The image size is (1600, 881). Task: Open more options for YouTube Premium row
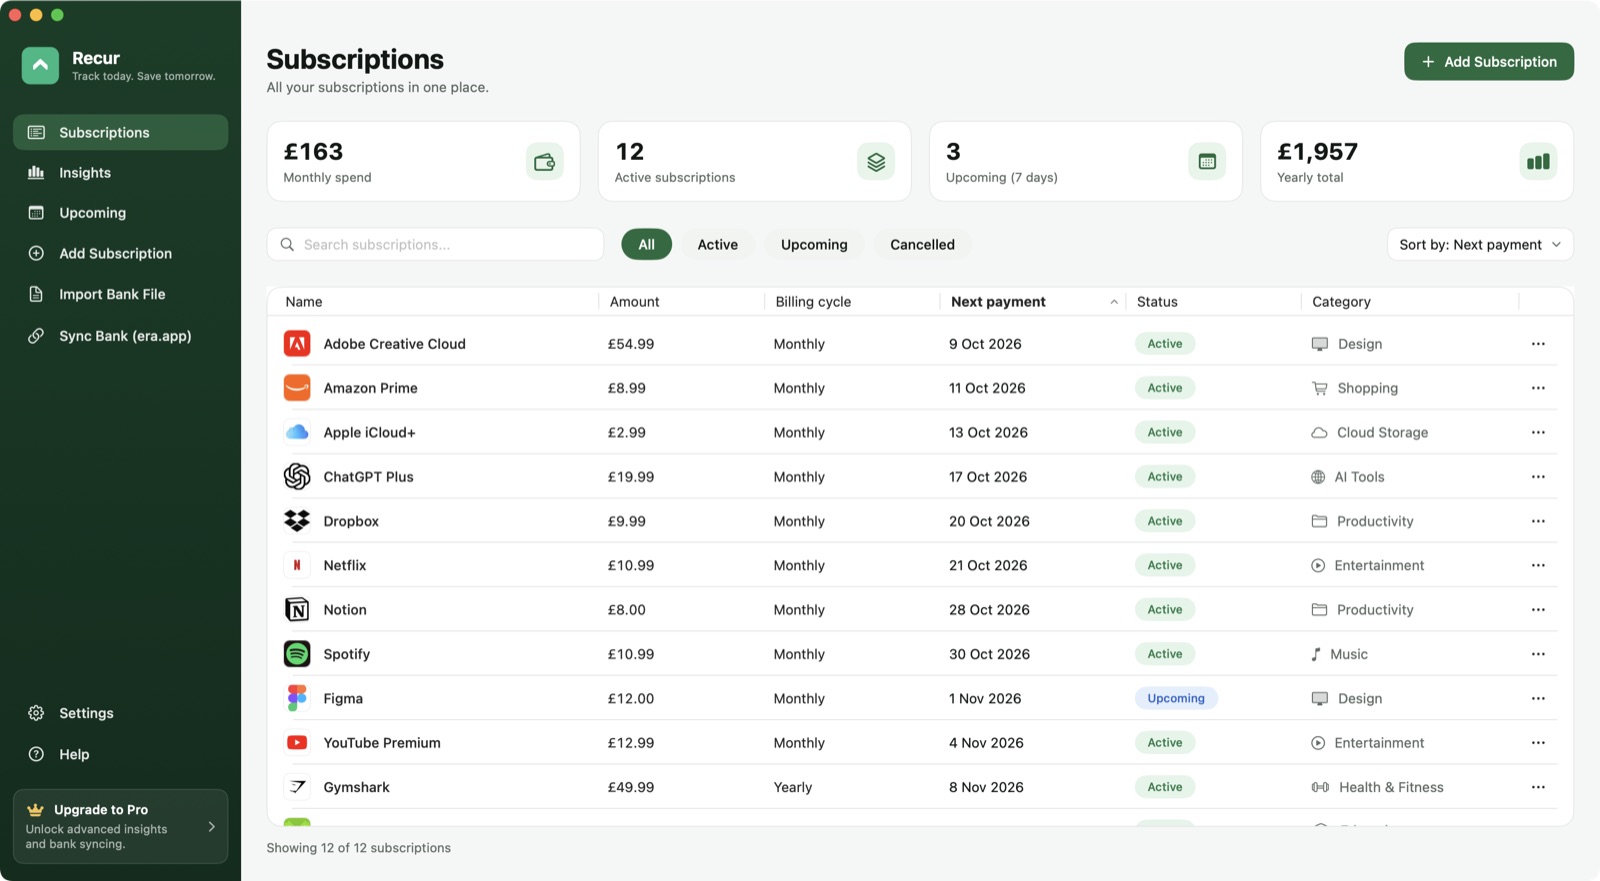coord(1538,743)
